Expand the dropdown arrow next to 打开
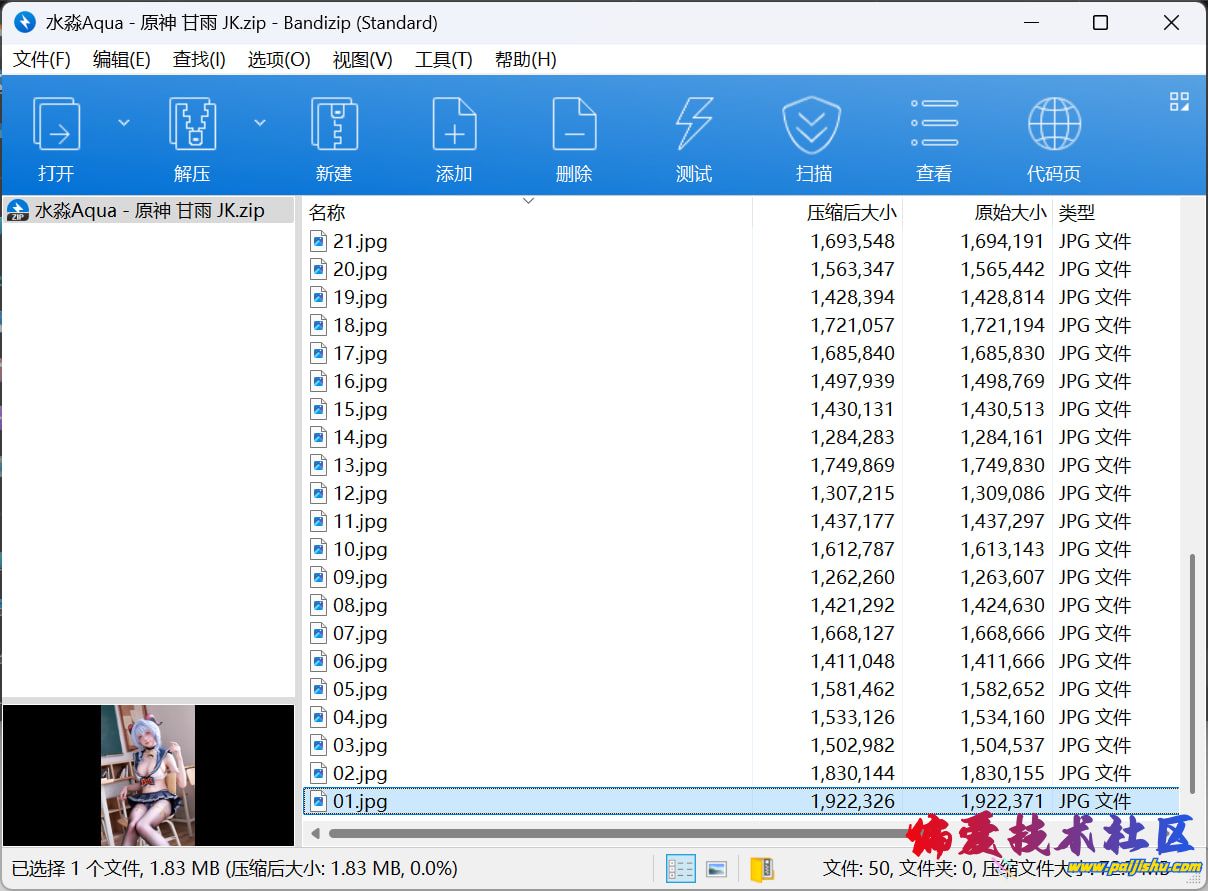This screenshot has height=891, width=1208. (124, 123)
